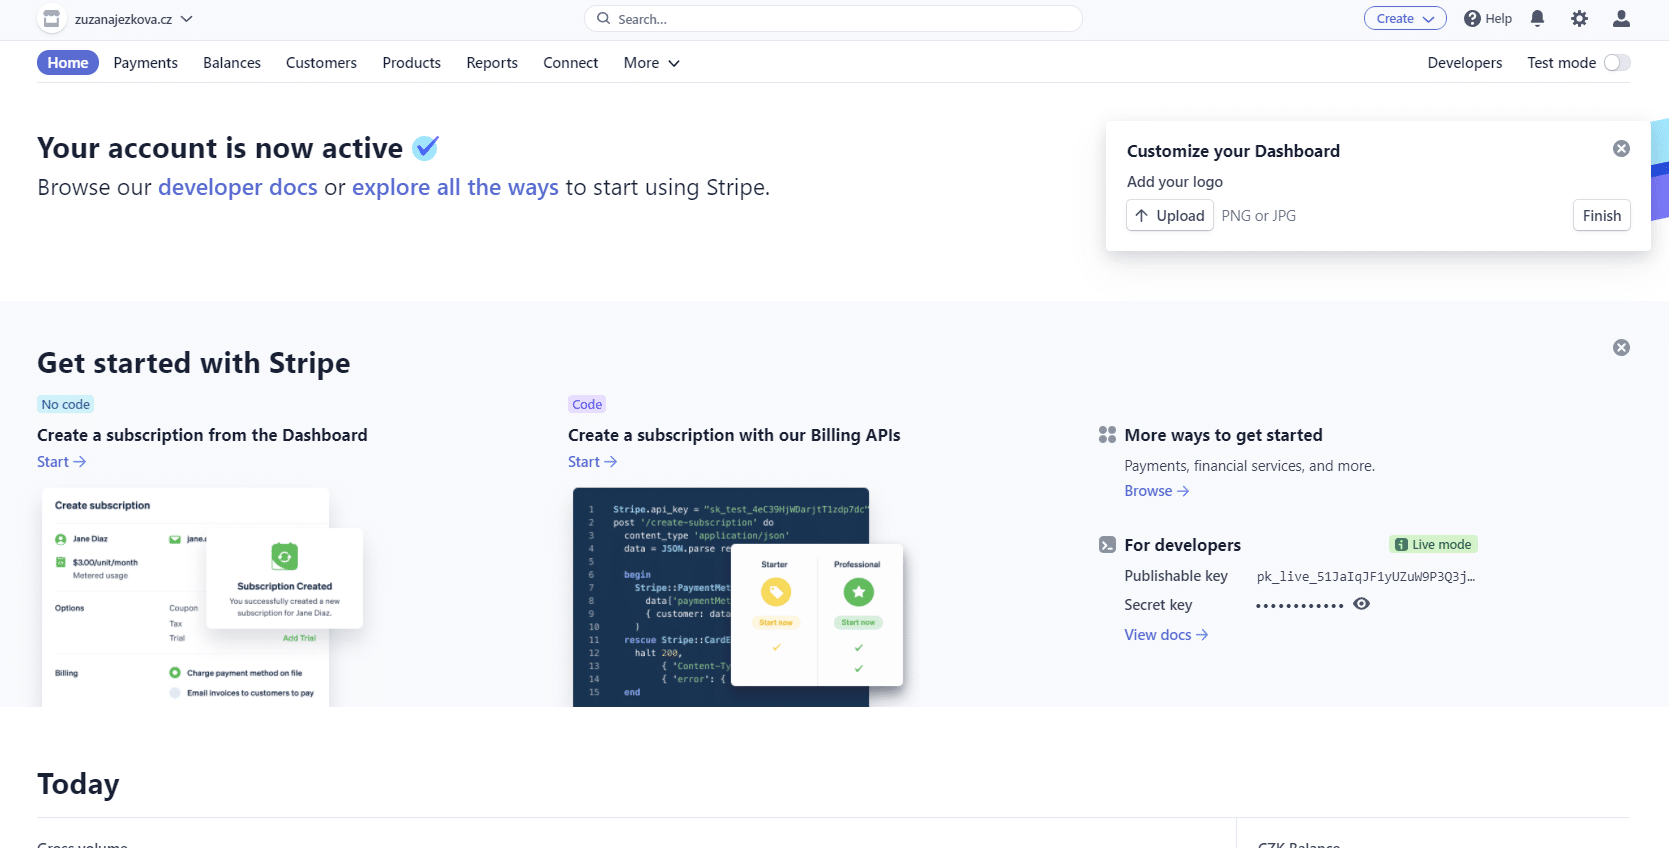Go to the Home tab
Screen dimensions: 1669x848
[68, 63]
